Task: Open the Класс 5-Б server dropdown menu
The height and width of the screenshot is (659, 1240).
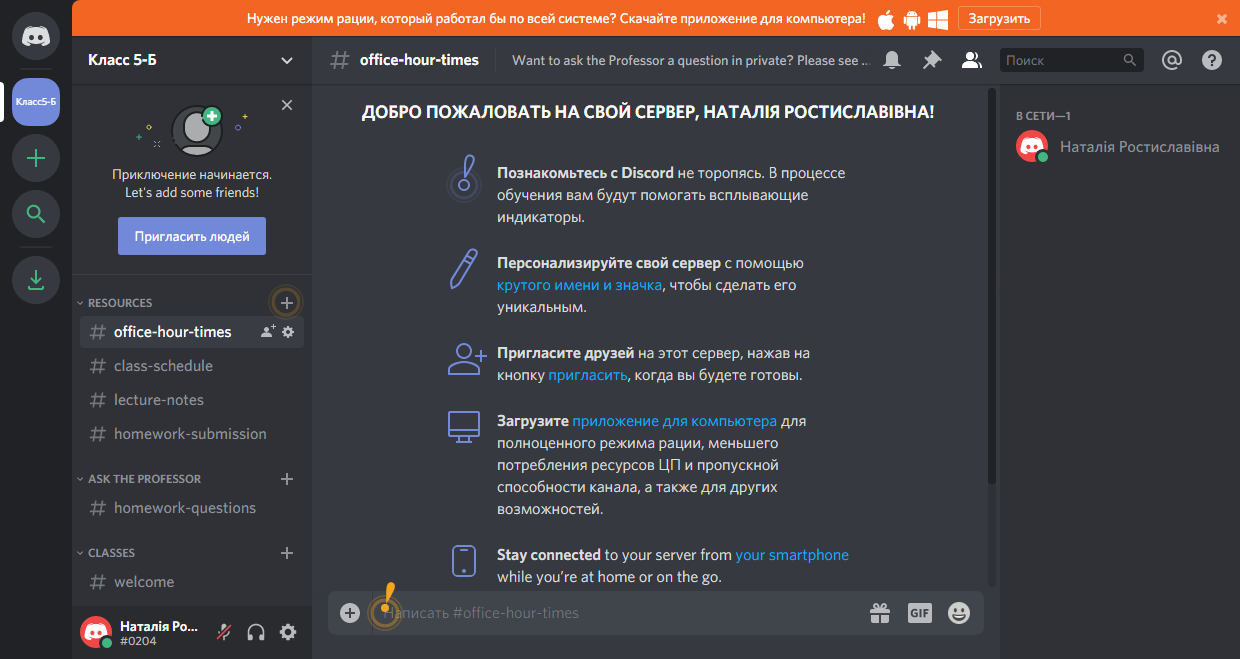Action: coord(192,60)
